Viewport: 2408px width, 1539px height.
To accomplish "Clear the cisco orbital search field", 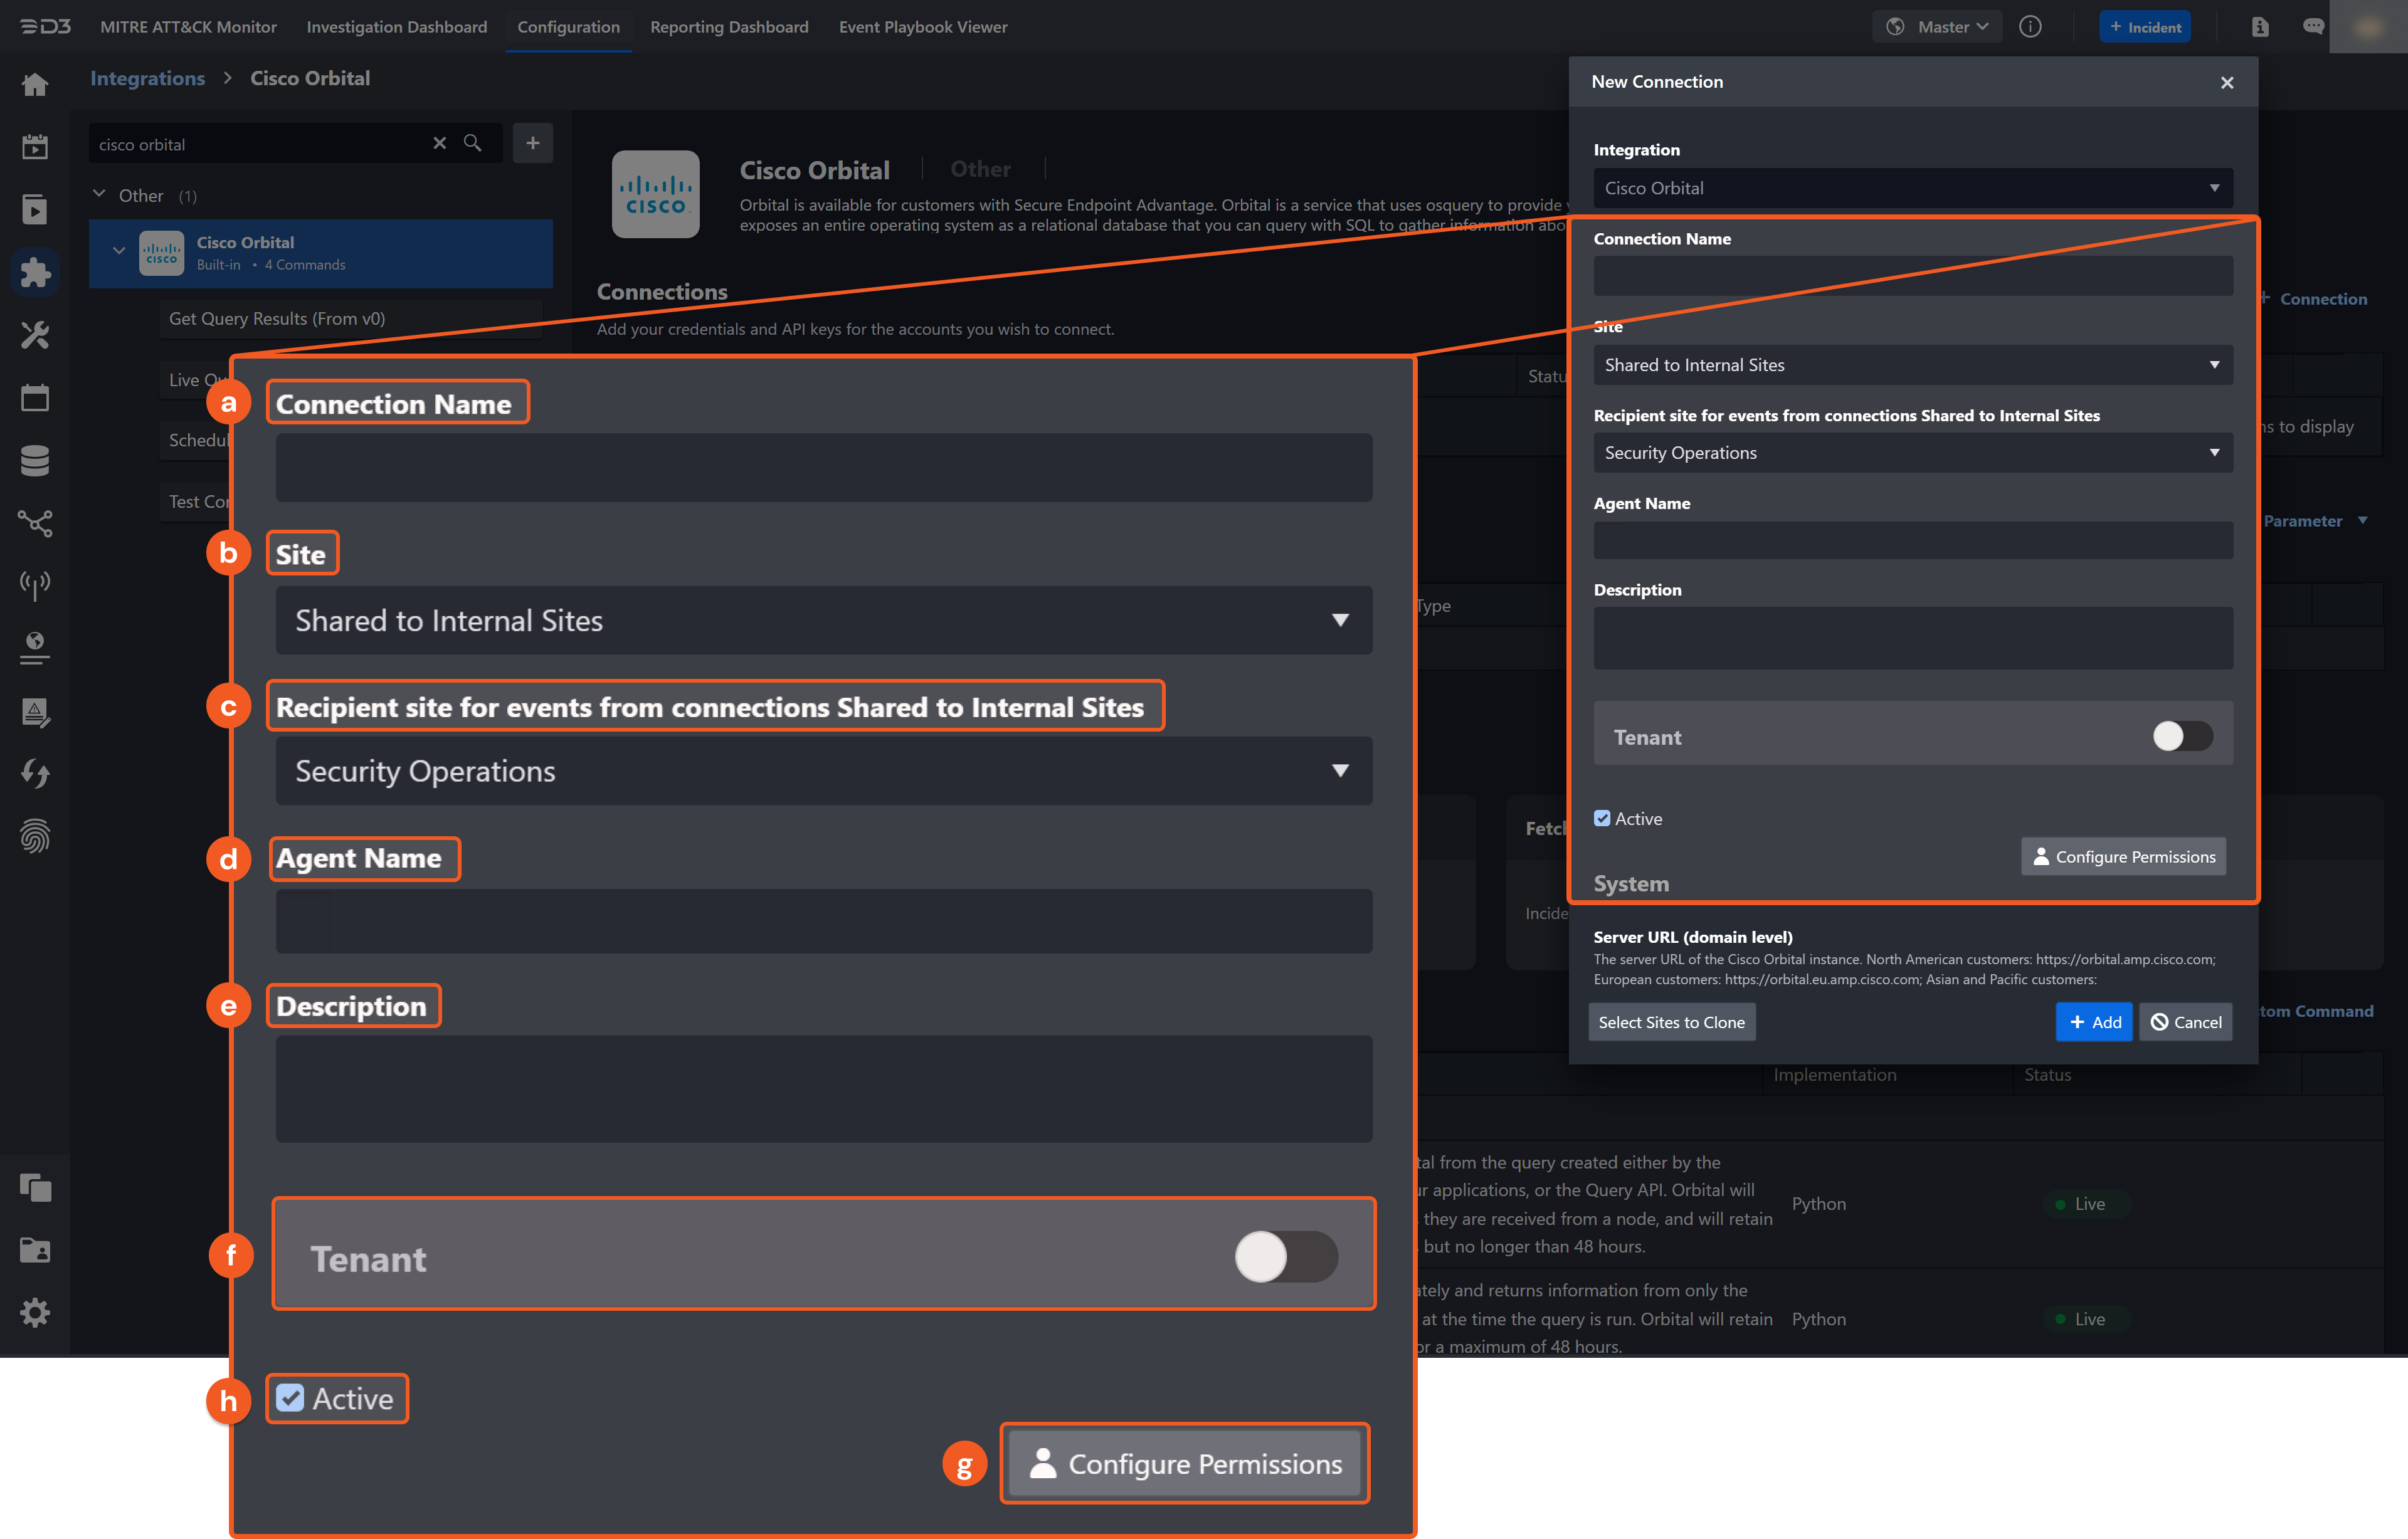I will (440, 143).
